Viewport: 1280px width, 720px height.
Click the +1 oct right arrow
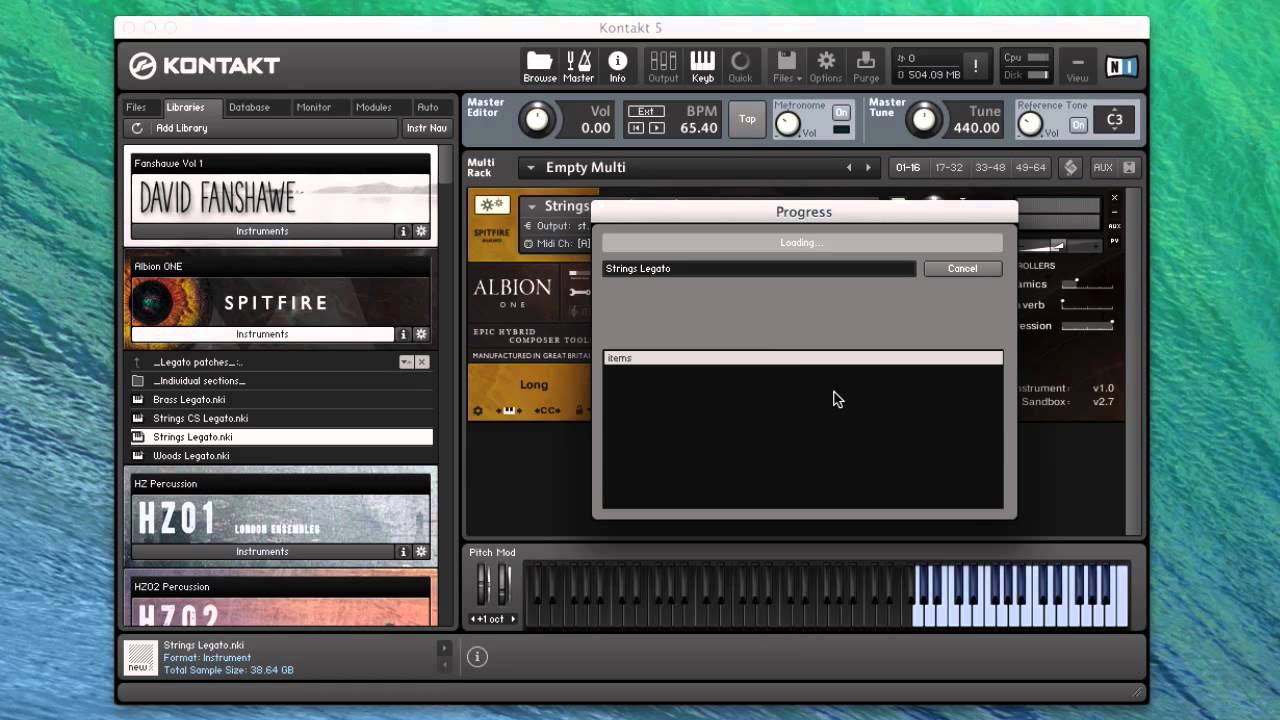pos(513,619)
